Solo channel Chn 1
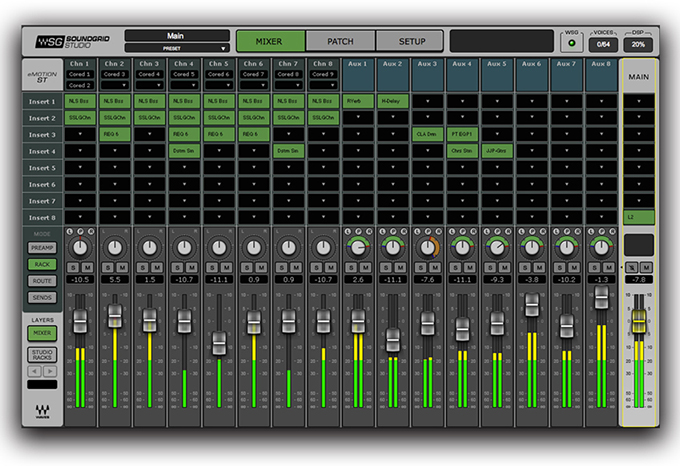 pos(73,267)
